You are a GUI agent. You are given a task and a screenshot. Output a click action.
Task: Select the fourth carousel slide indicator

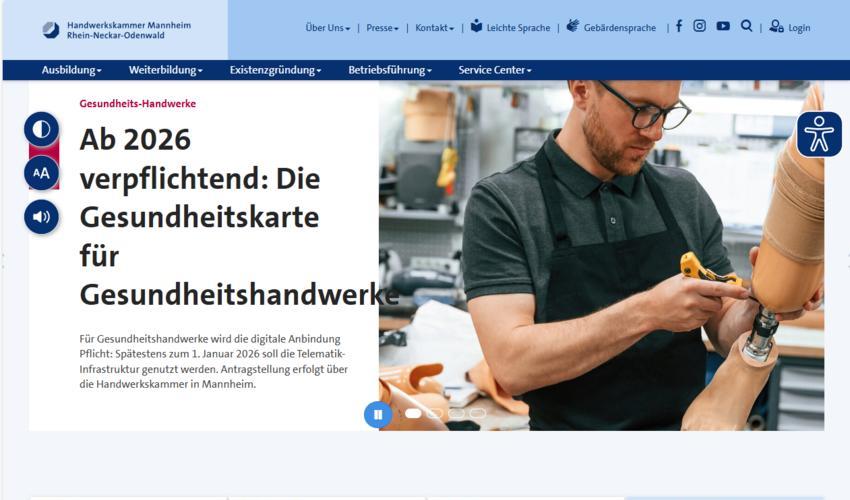478,413
